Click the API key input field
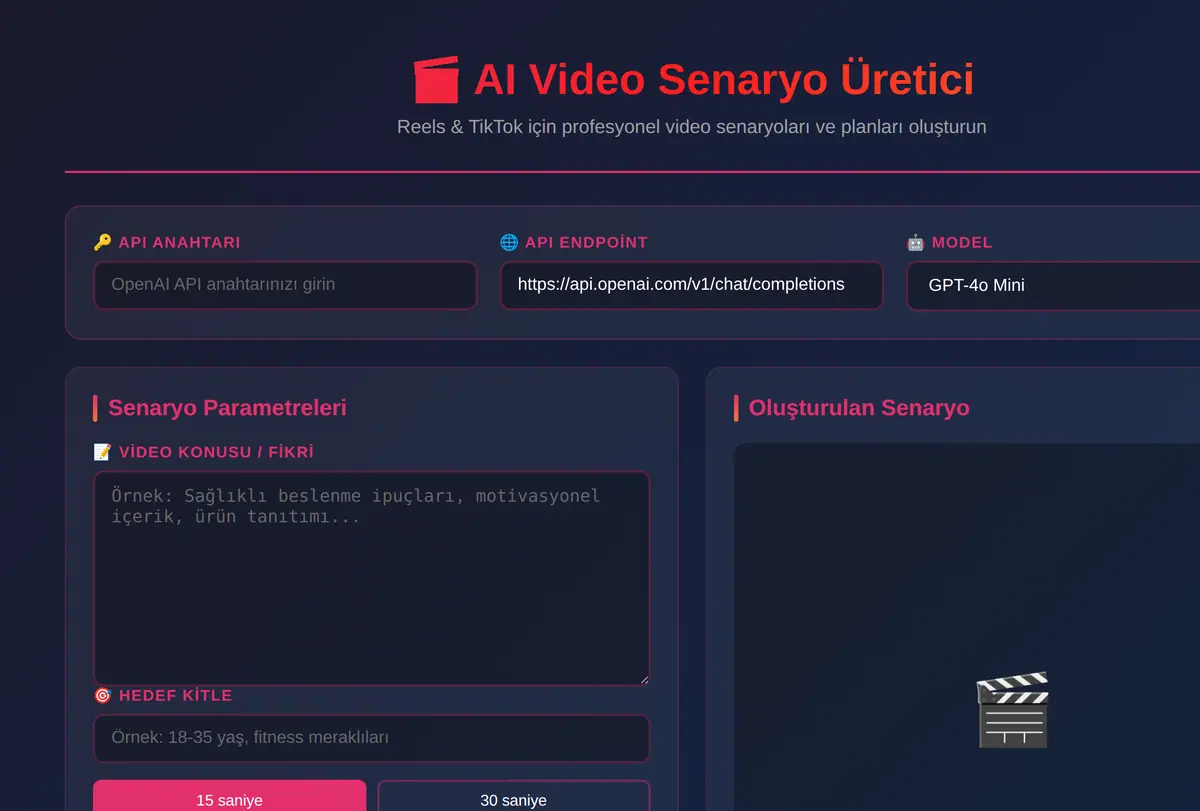 click(x=285, y=285)
